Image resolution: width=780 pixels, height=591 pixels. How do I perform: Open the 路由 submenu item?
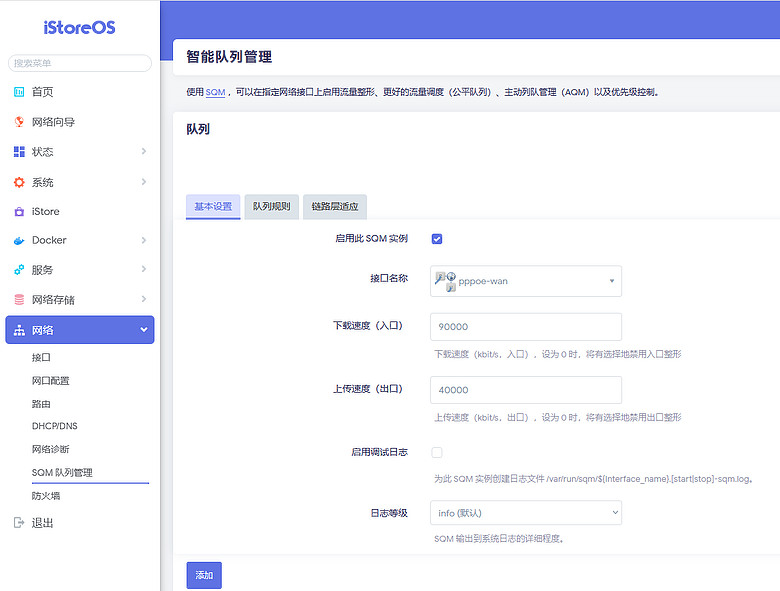pyautogui.click(x=41, y=404)
